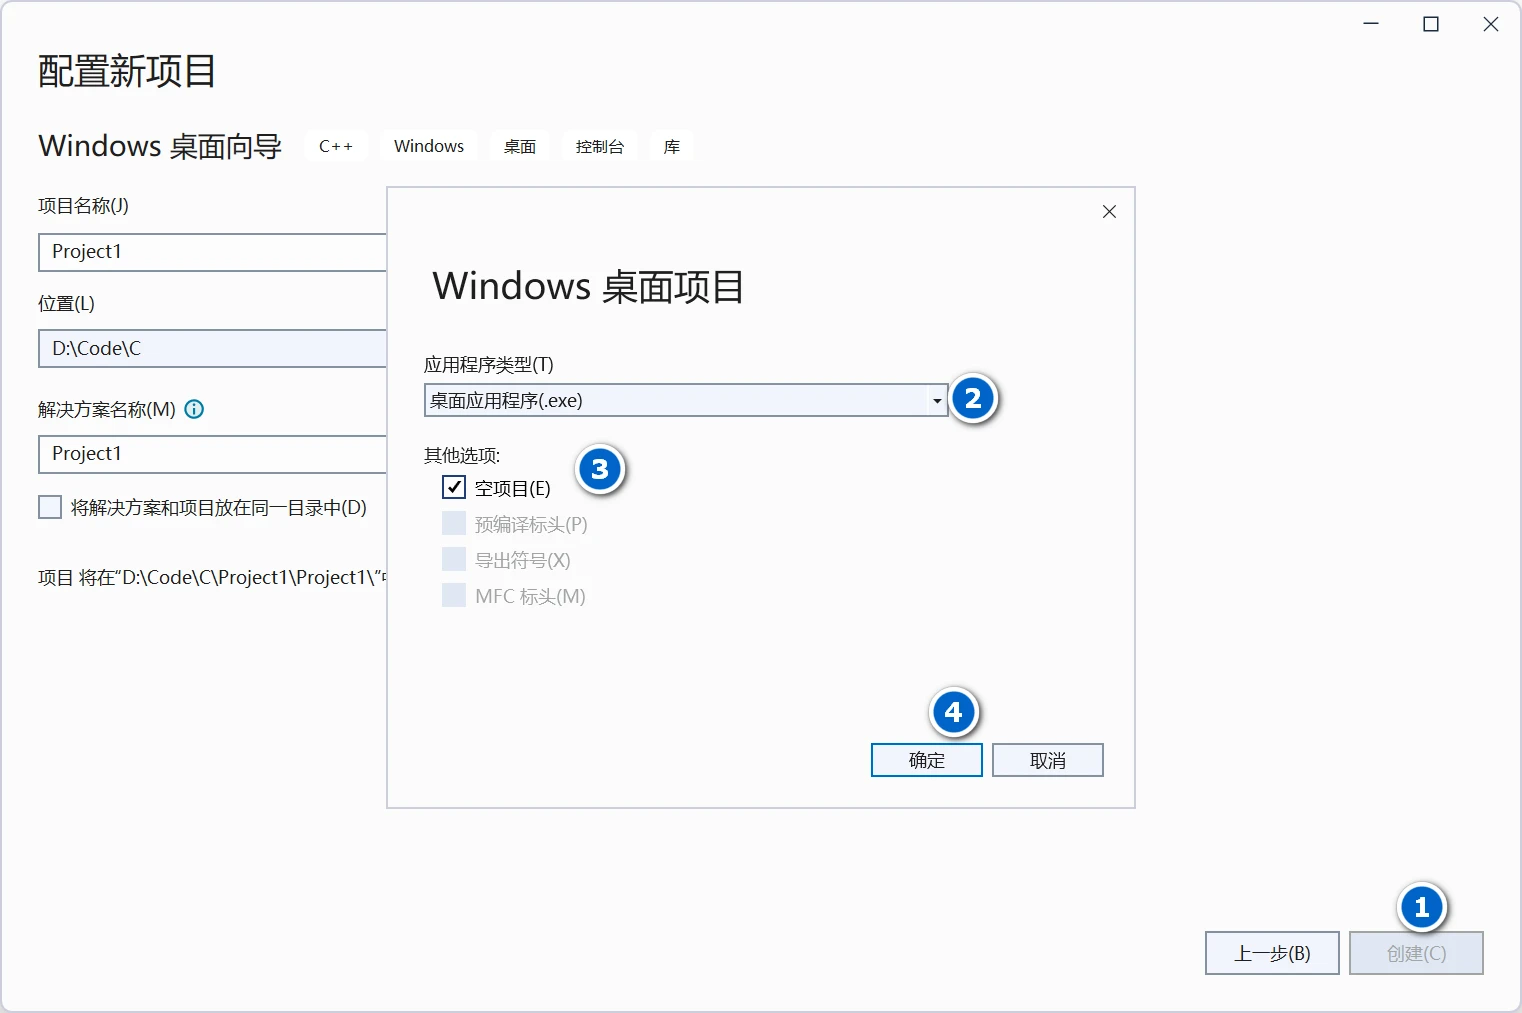Go back with 上一步(B) button
The width and height of the screenshot is (1522, 1013).
(x=1271, y=953)
